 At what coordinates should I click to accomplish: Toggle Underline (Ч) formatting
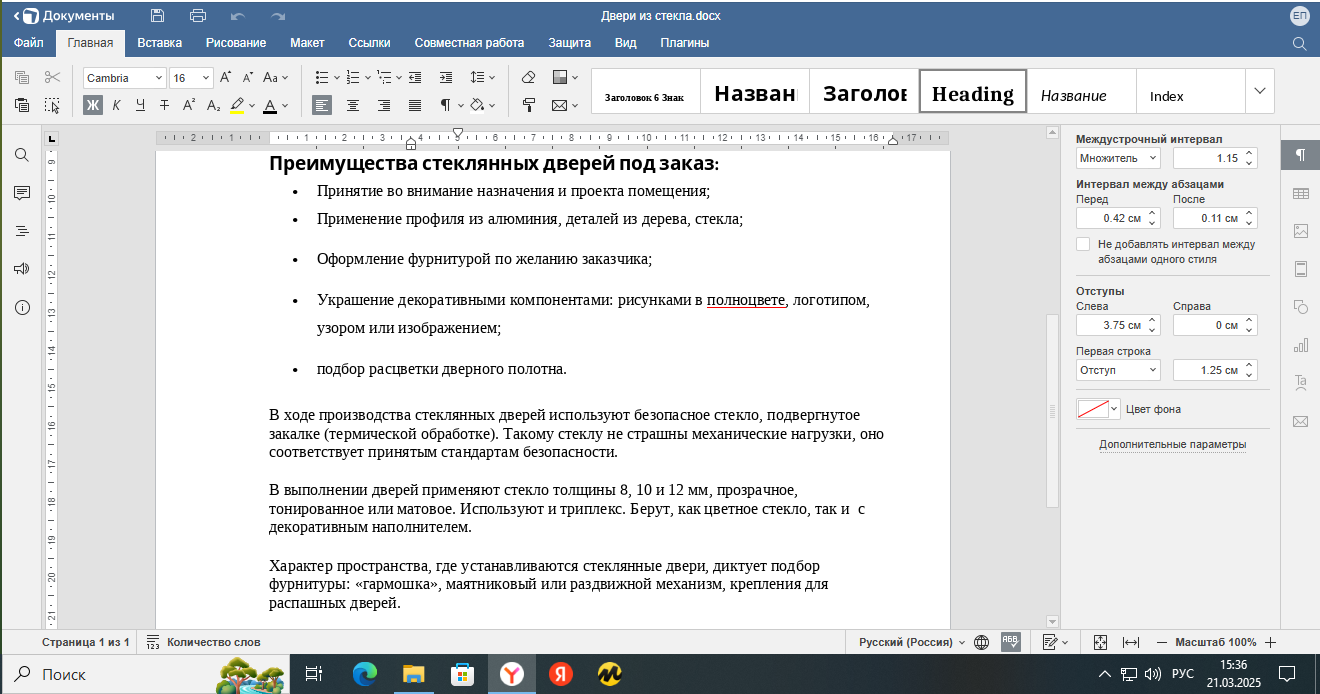click(140, 105)
